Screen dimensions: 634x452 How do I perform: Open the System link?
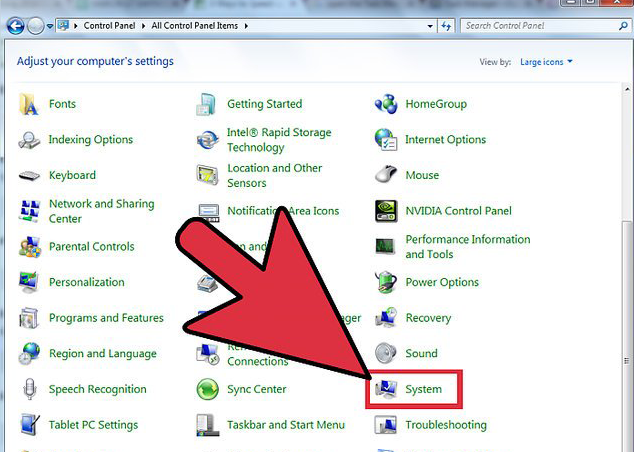click(423, 389)
